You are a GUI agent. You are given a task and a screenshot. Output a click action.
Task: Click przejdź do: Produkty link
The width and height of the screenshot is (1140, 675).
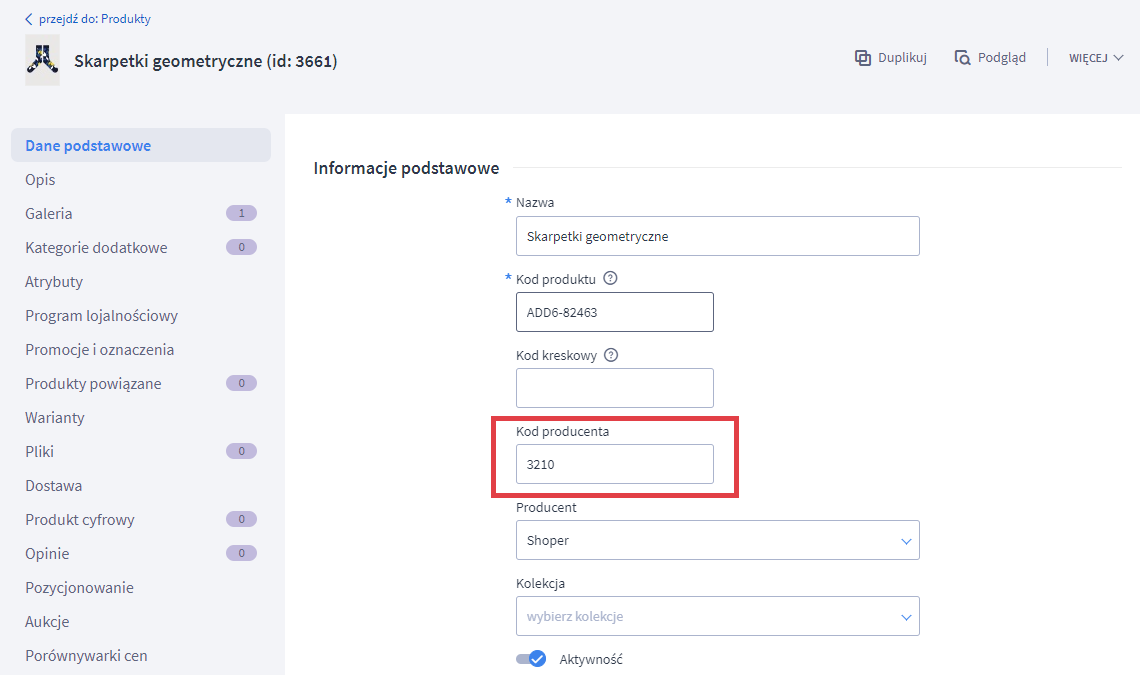click(95, 19)
